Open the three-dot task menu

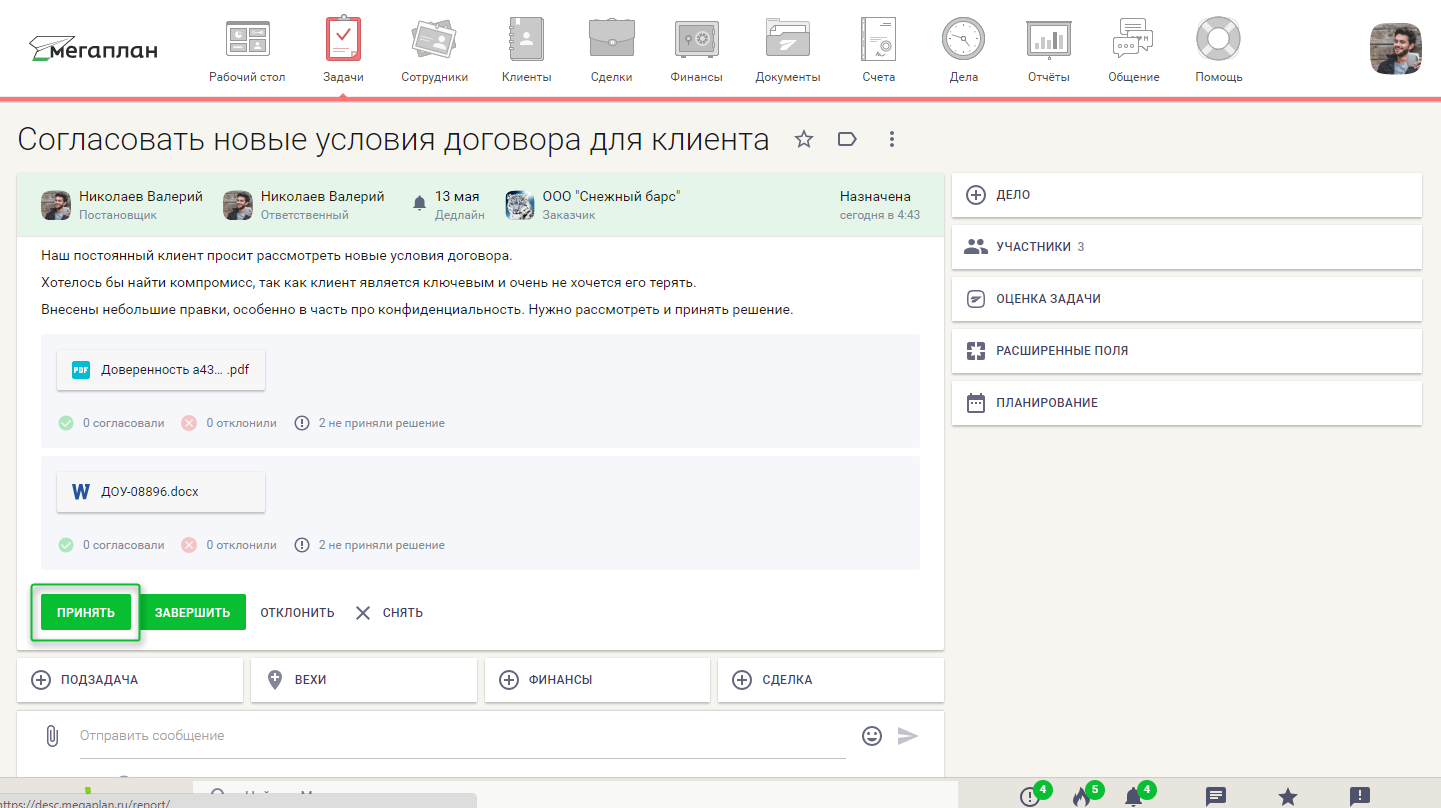click(x=891, y=139)
